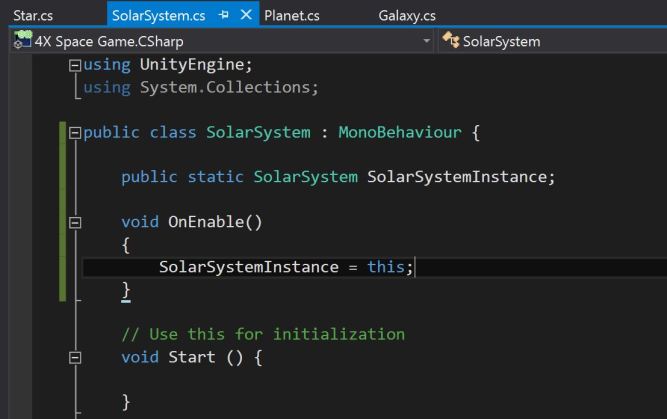Collapse the using directives block
Viewport: 667px width, 419px height.
(x=74, y=66)
